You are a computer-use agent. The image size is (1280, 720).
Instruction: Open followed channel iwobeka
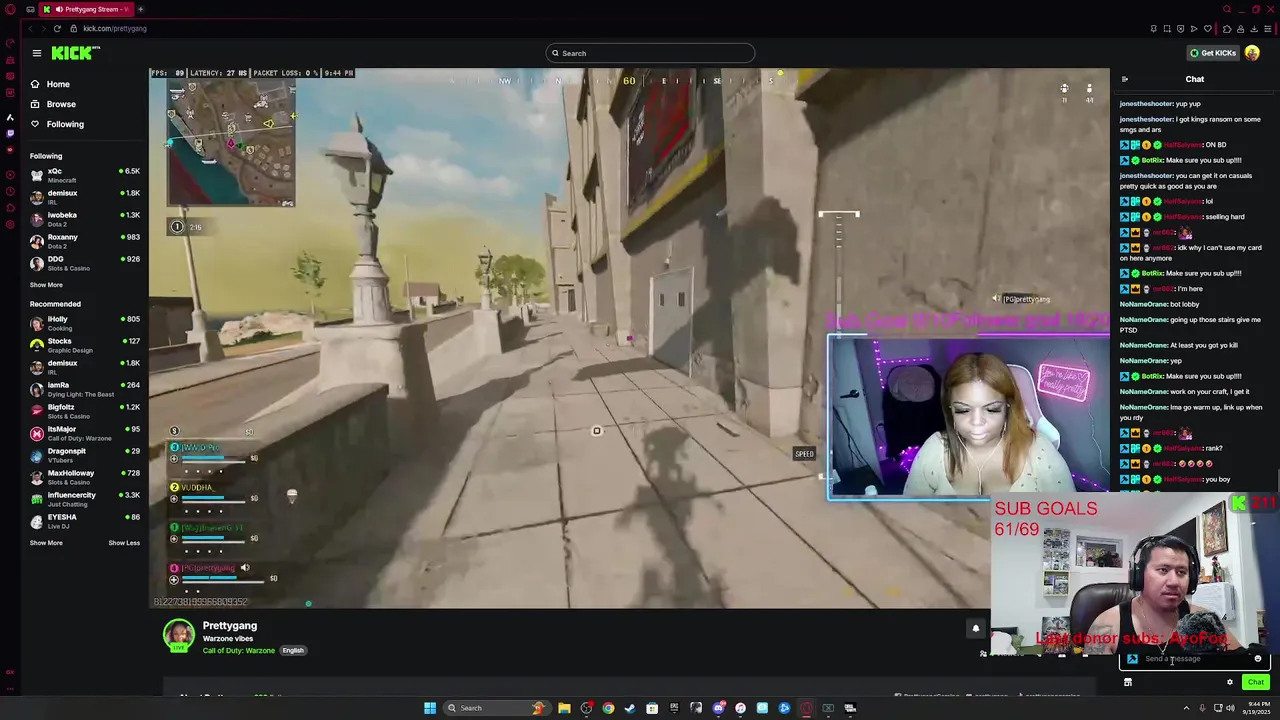point(85,219)
